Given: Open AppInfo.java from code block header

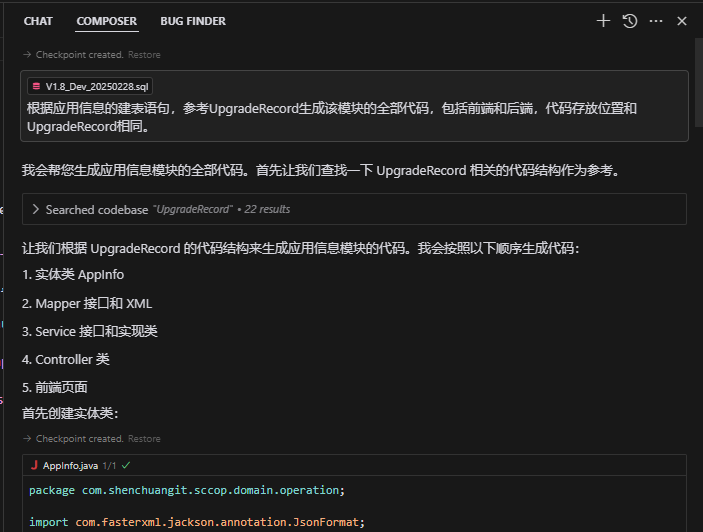Looking at the screenshot, I should (70, 466).
